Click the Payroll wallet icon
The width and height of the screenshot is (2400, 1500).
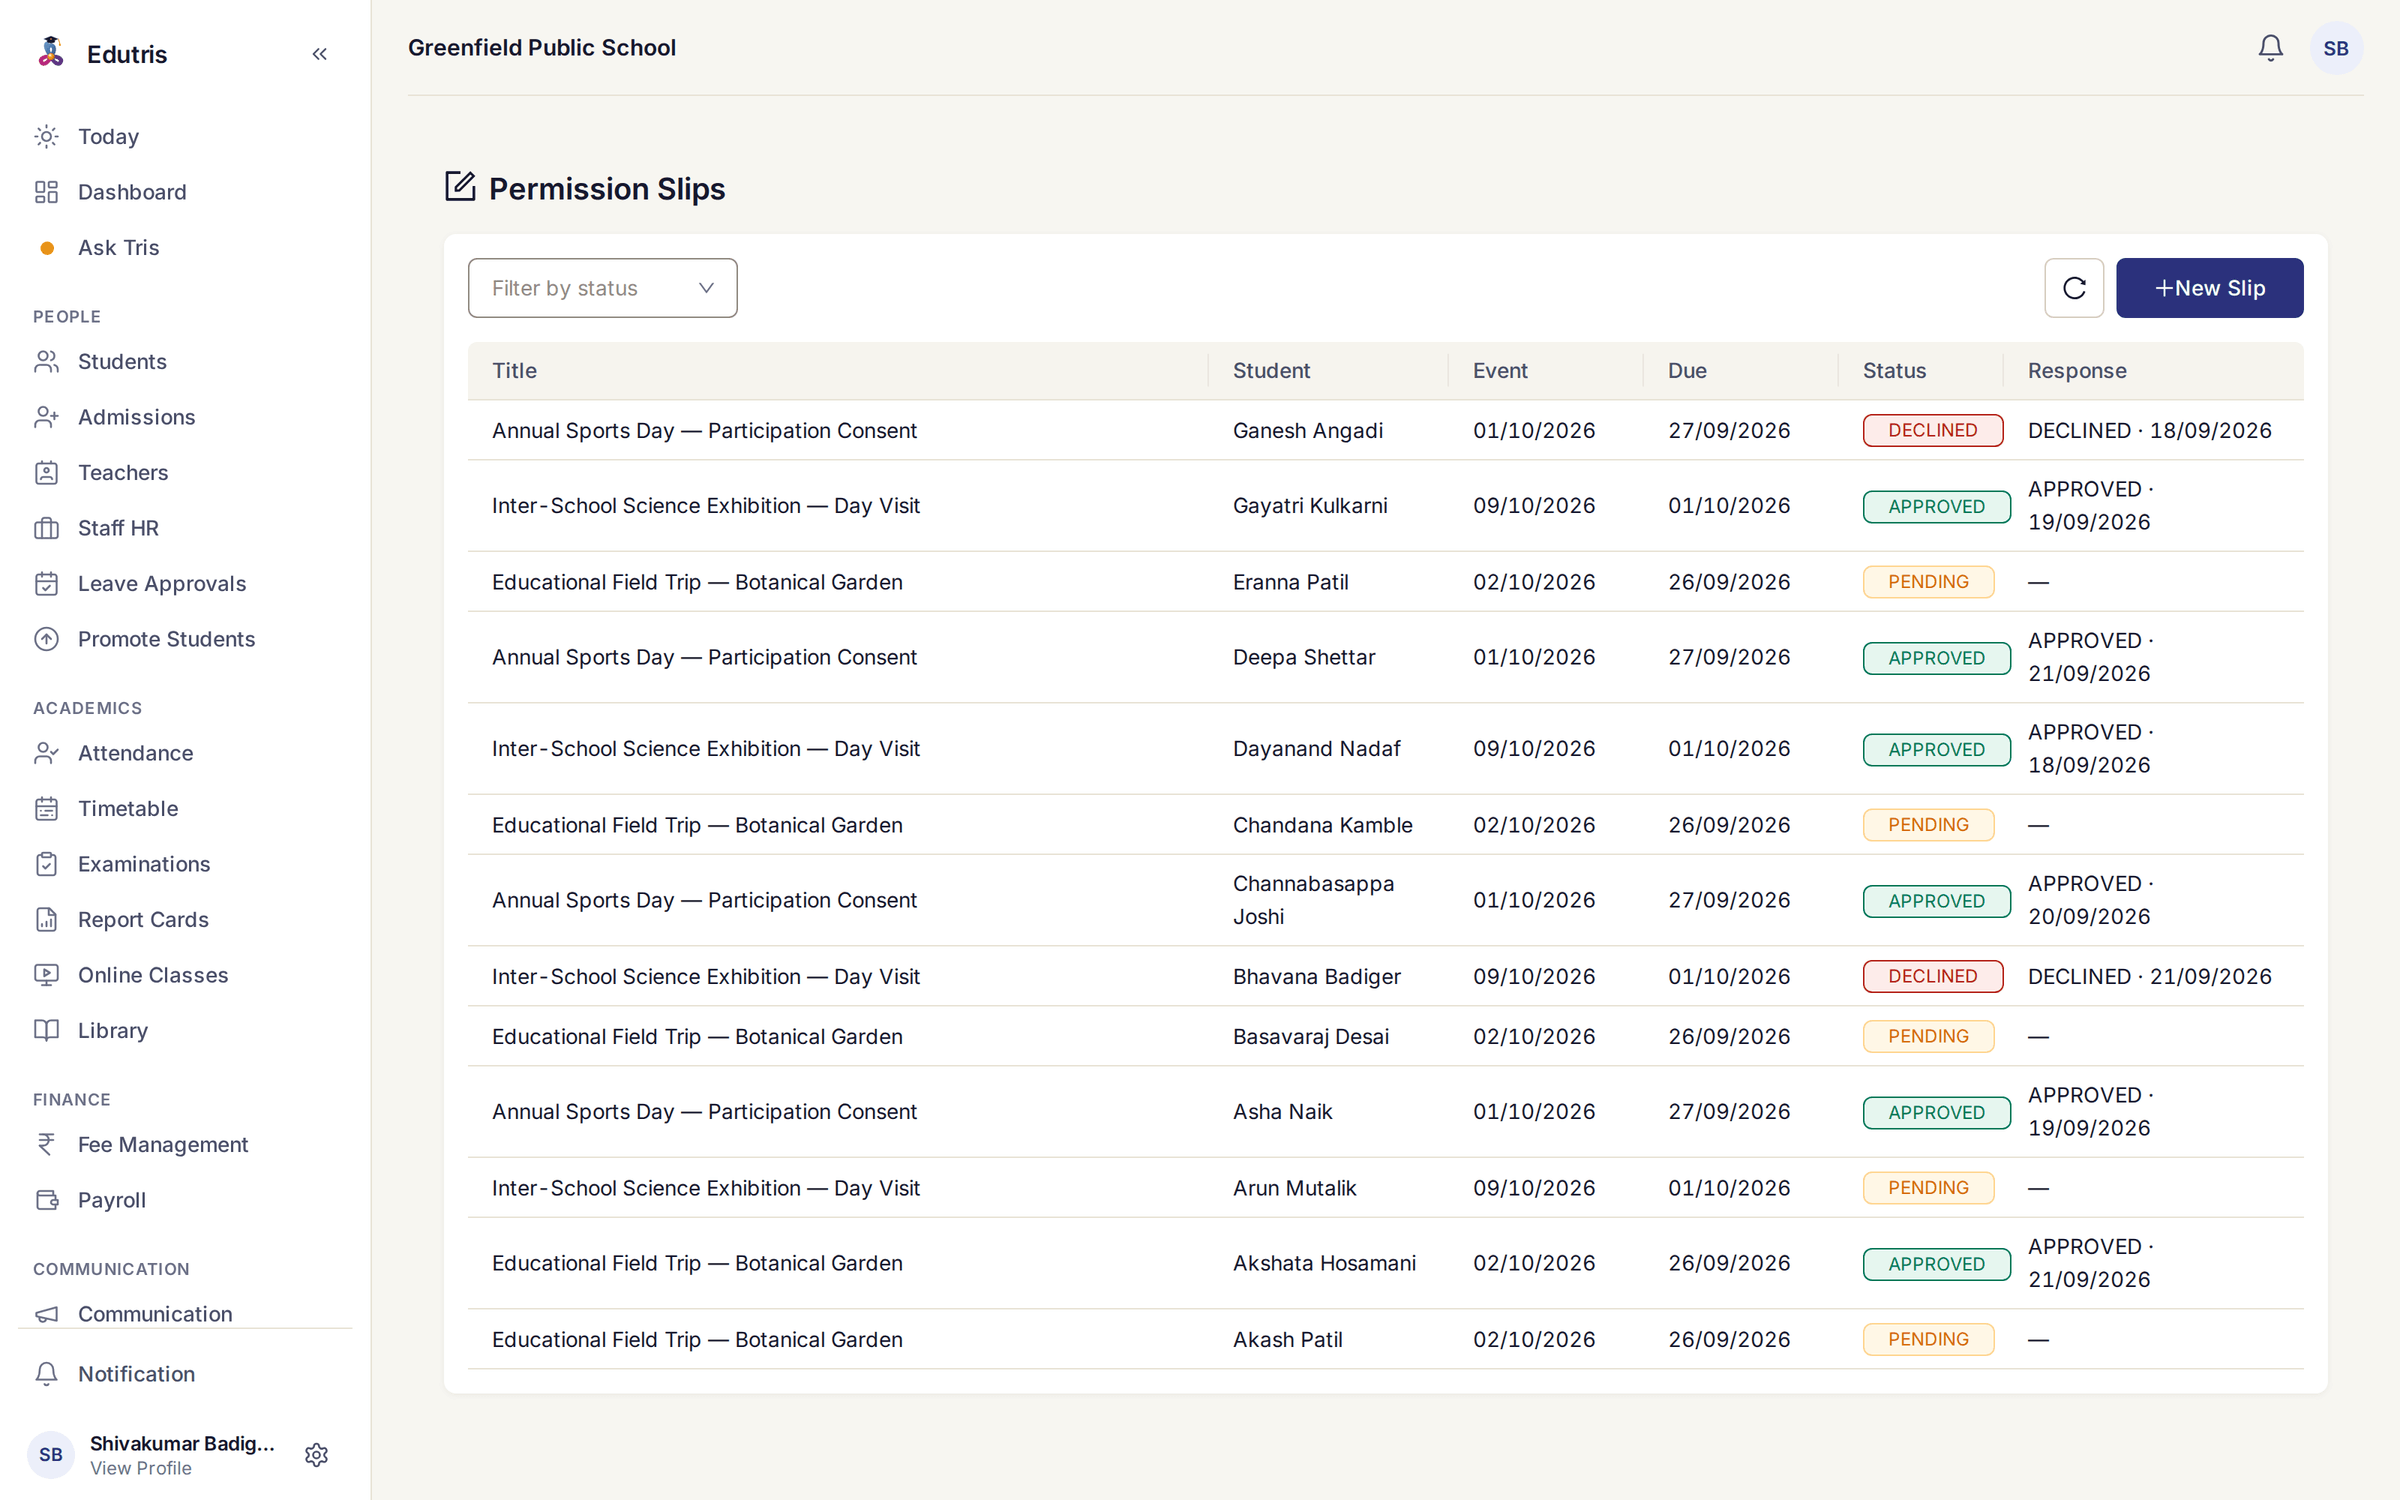pos(47,1200)
